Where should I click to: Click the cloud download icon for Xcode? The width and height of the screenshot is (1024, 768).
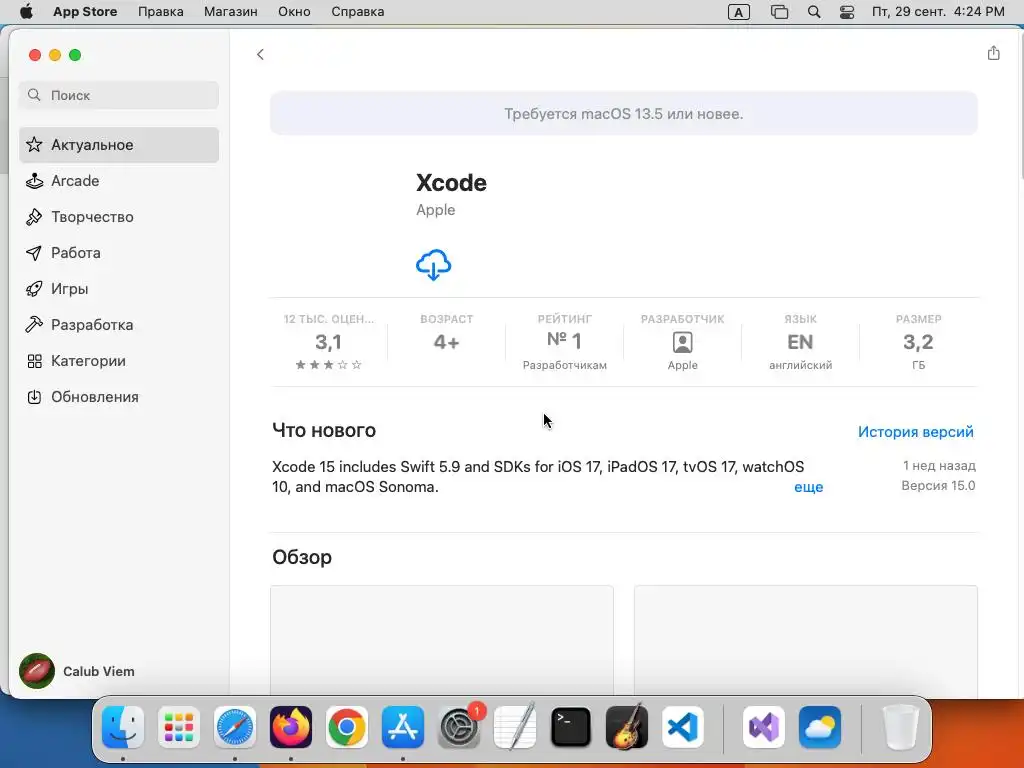[x=434, y=265]
